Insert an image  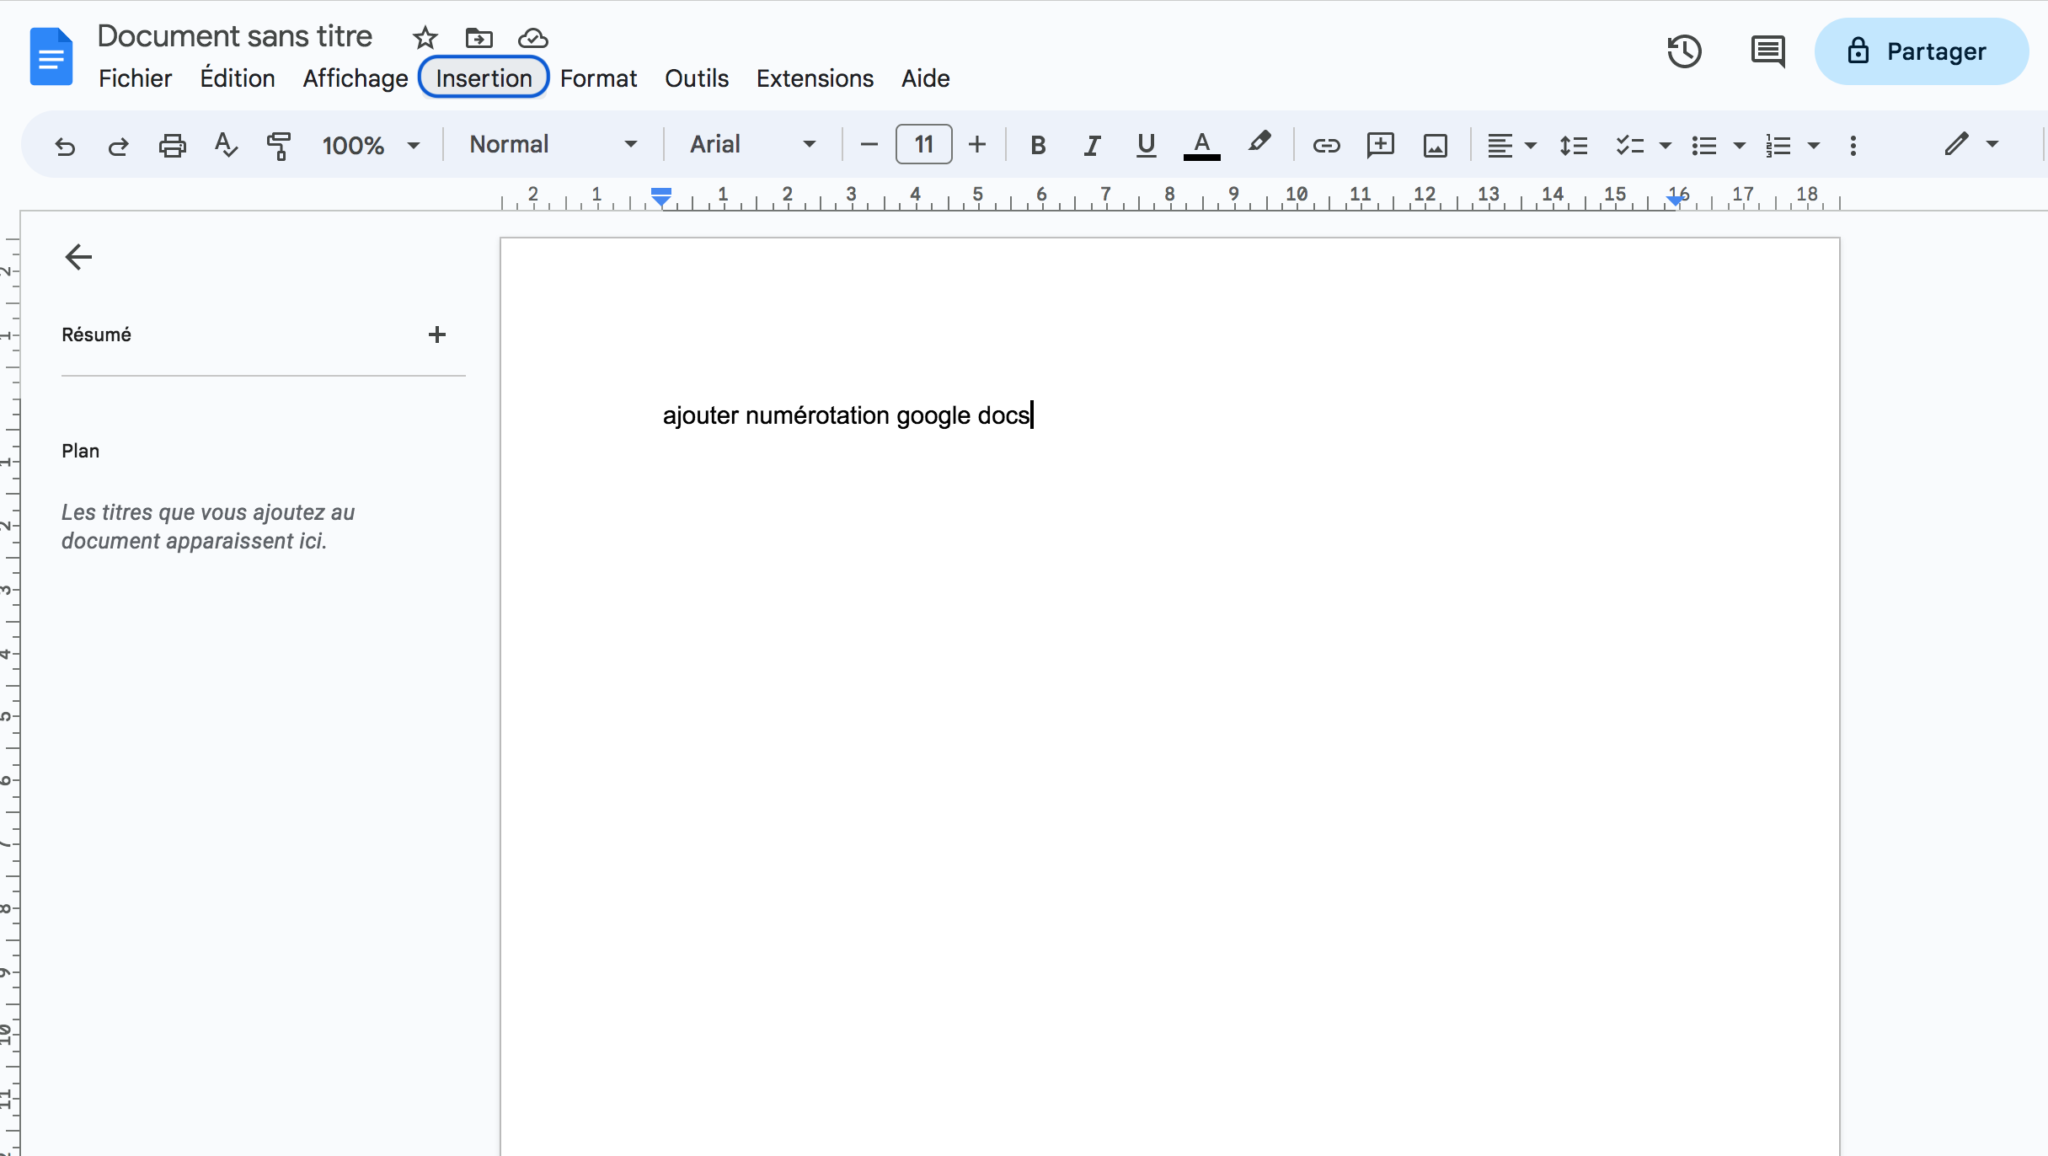click(1434, 145)
